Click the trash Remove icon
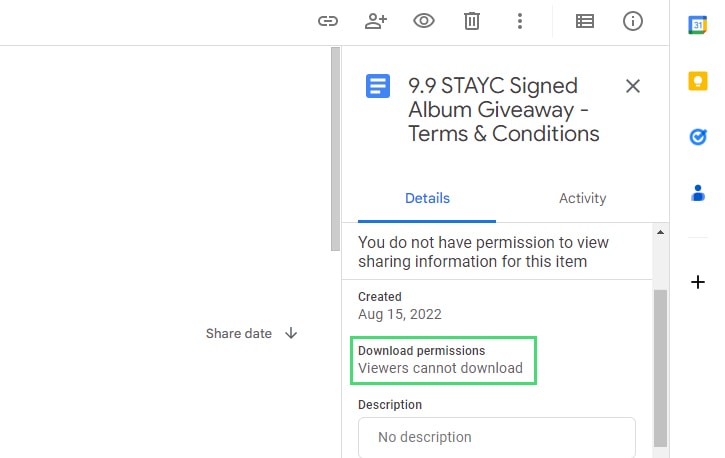 [472, 21]
